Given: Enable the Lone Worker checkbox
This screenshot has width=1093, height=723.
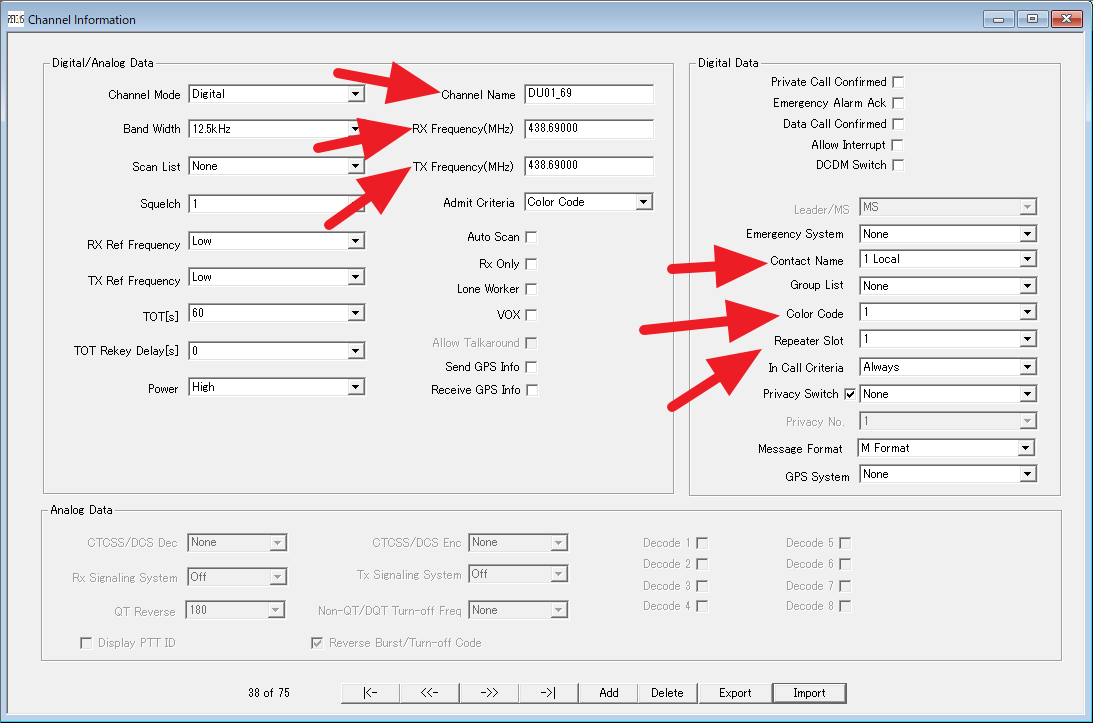Looking at the screenshot, I should tap(531, 289).
